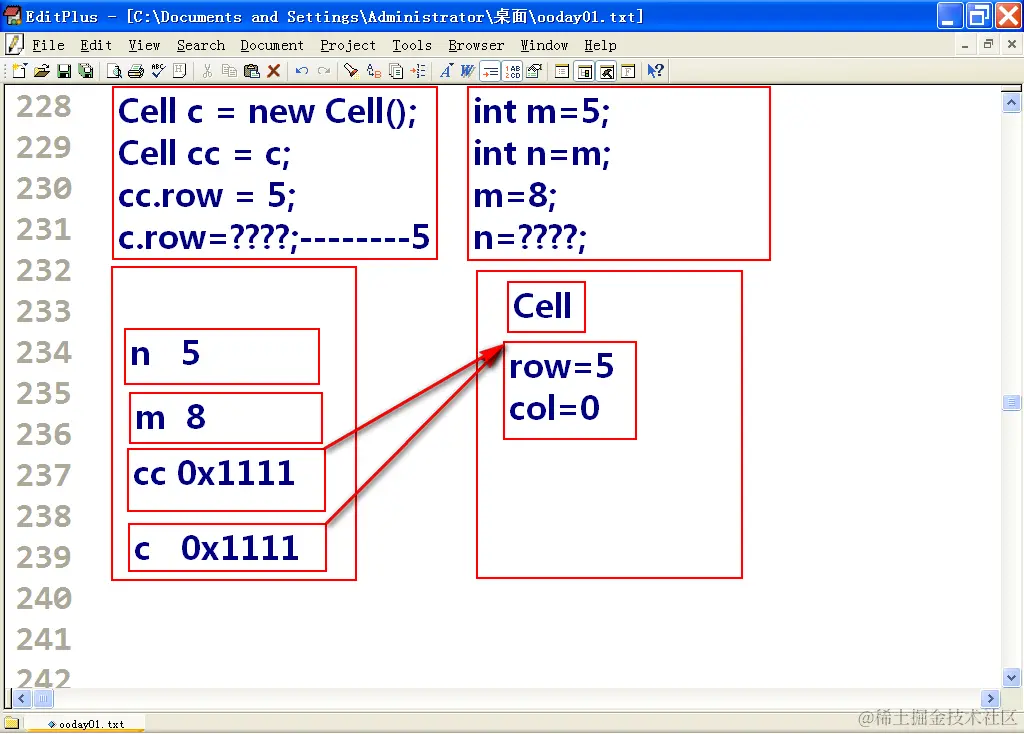The height and width of the screenshot is (734, 1024).
Task: Click the horizontal scrollbar thumb
Action: [x=43, y=699]
